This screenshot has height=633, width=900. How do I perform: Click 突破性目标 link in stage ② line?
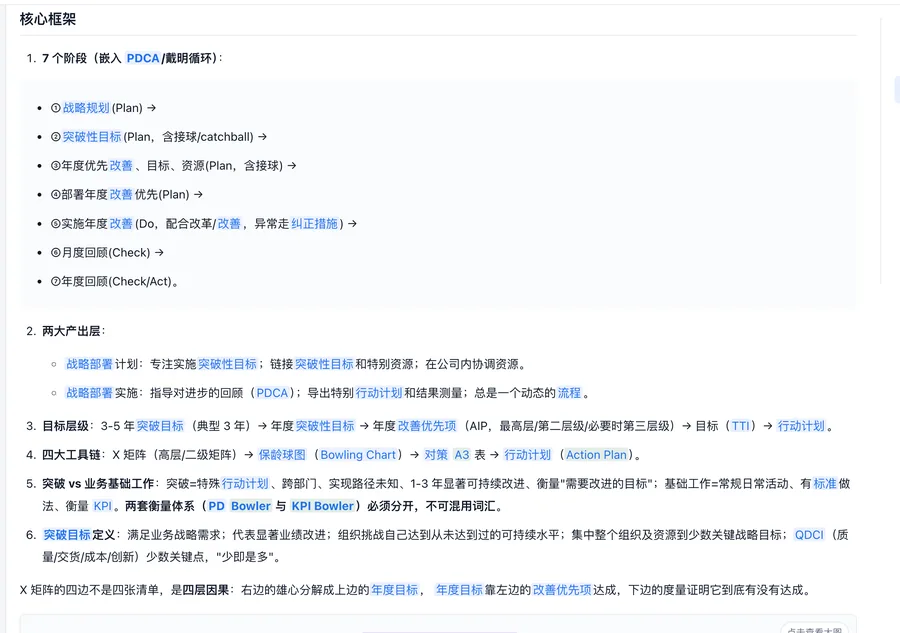92,137
